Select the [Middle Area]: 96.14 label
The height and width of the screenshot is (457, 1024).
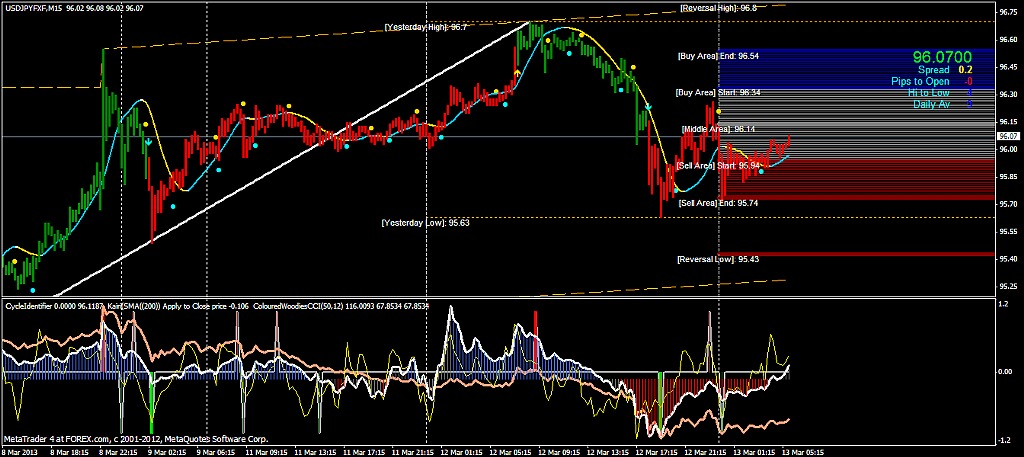pos(718,129)
